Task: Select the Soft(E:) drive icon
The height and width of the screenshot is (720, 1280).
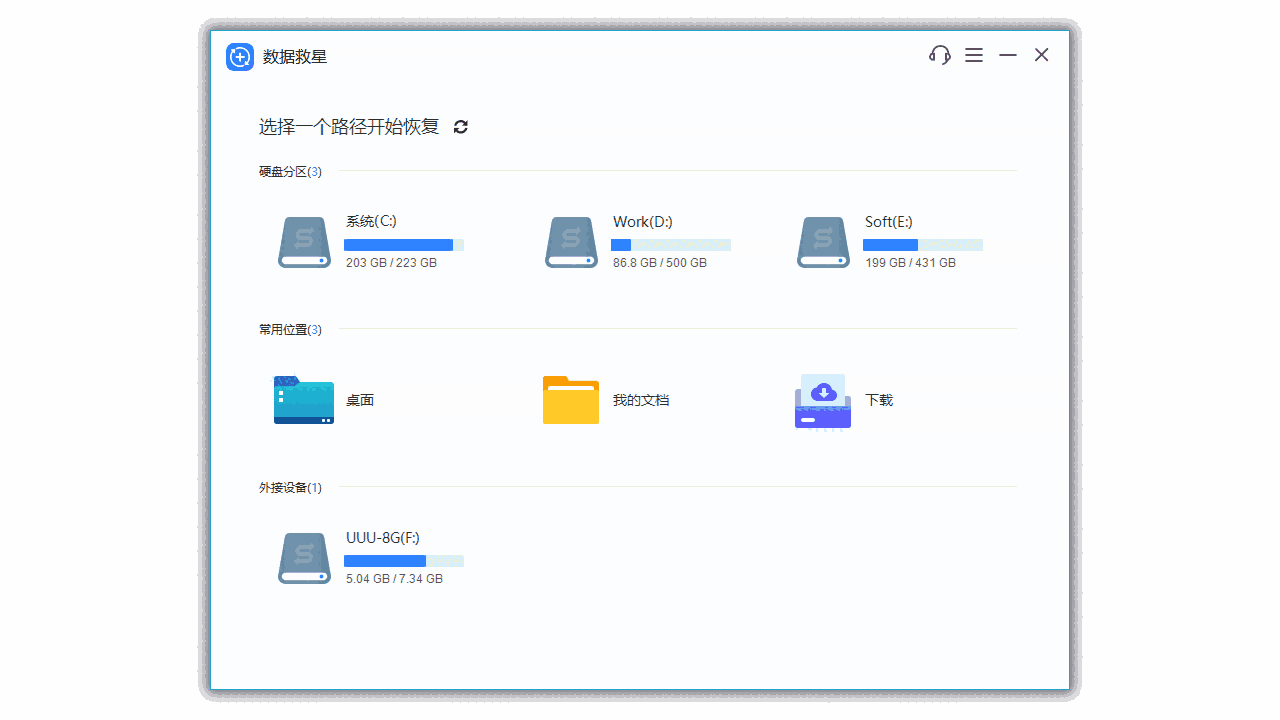Action: 823,242
